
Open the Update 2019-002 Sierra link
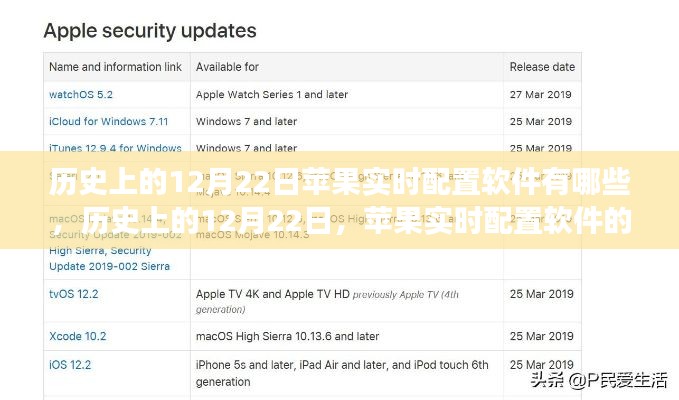(110, 266)
